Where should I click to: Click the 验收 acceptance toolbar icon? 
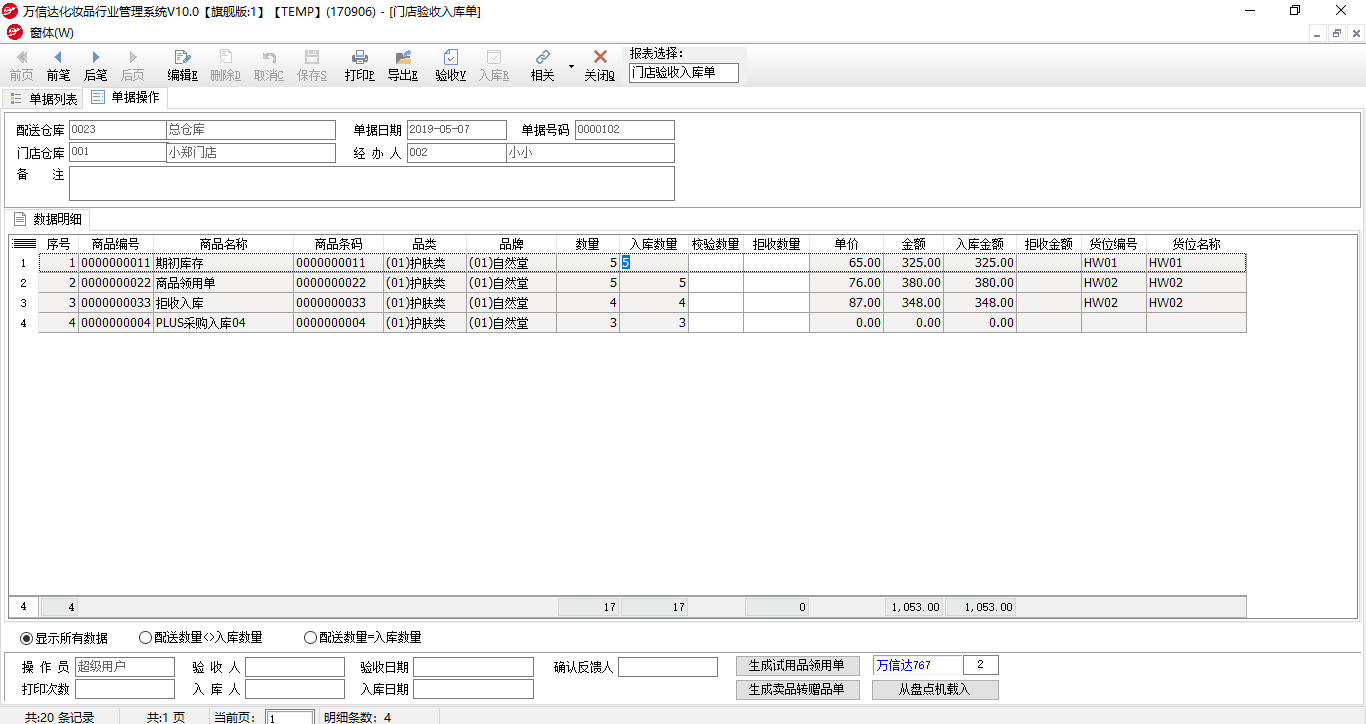(x=450, y=65)
